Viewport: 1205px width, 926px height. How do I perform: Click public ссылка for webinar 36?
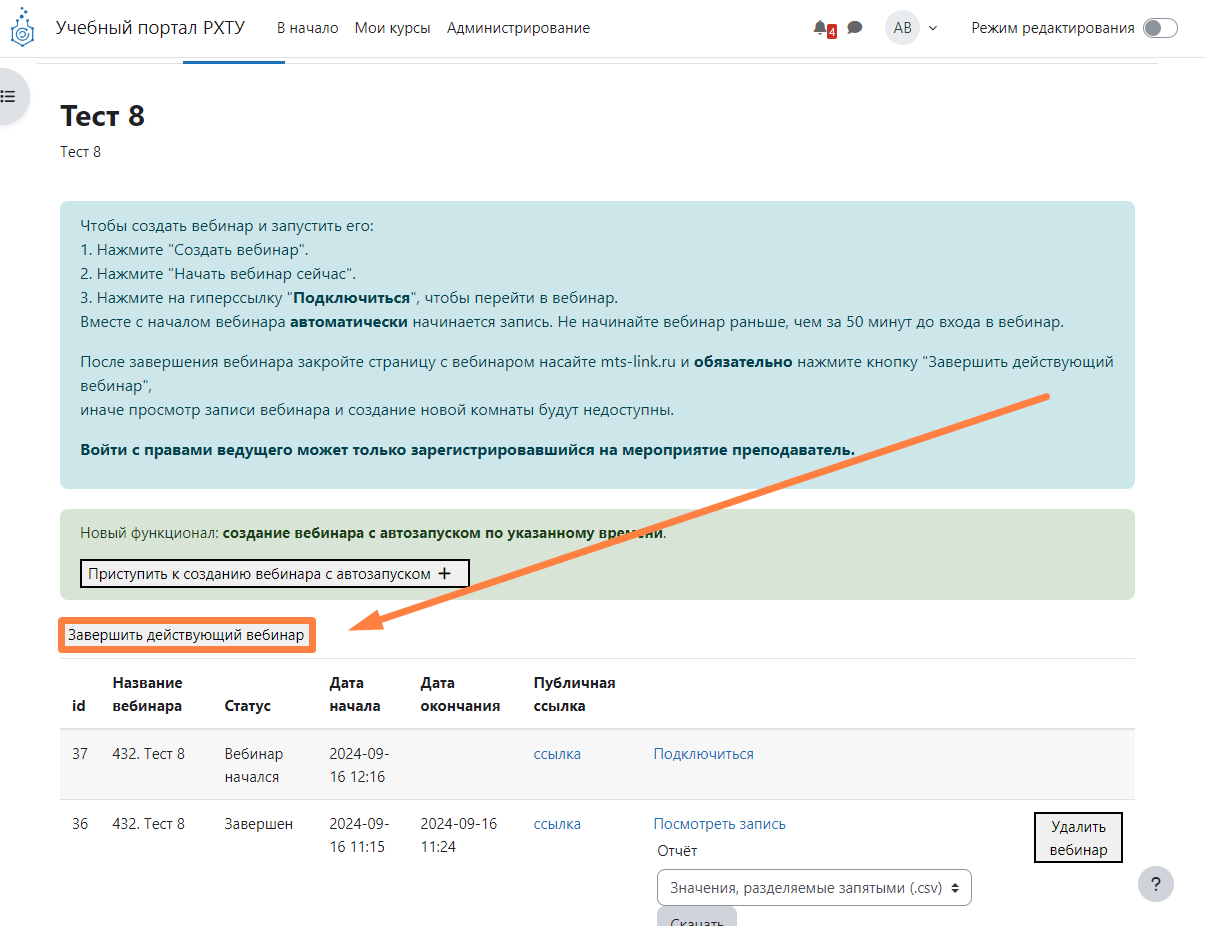click(x=557, y=824)
